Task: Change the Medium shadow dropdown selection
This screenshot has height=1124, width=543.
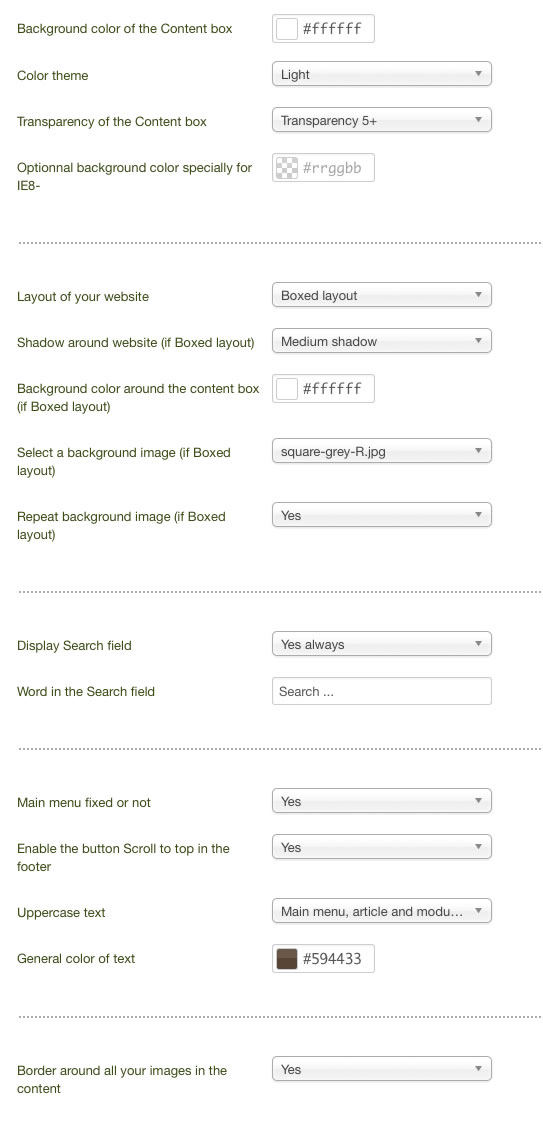Action: coord(382,341)
